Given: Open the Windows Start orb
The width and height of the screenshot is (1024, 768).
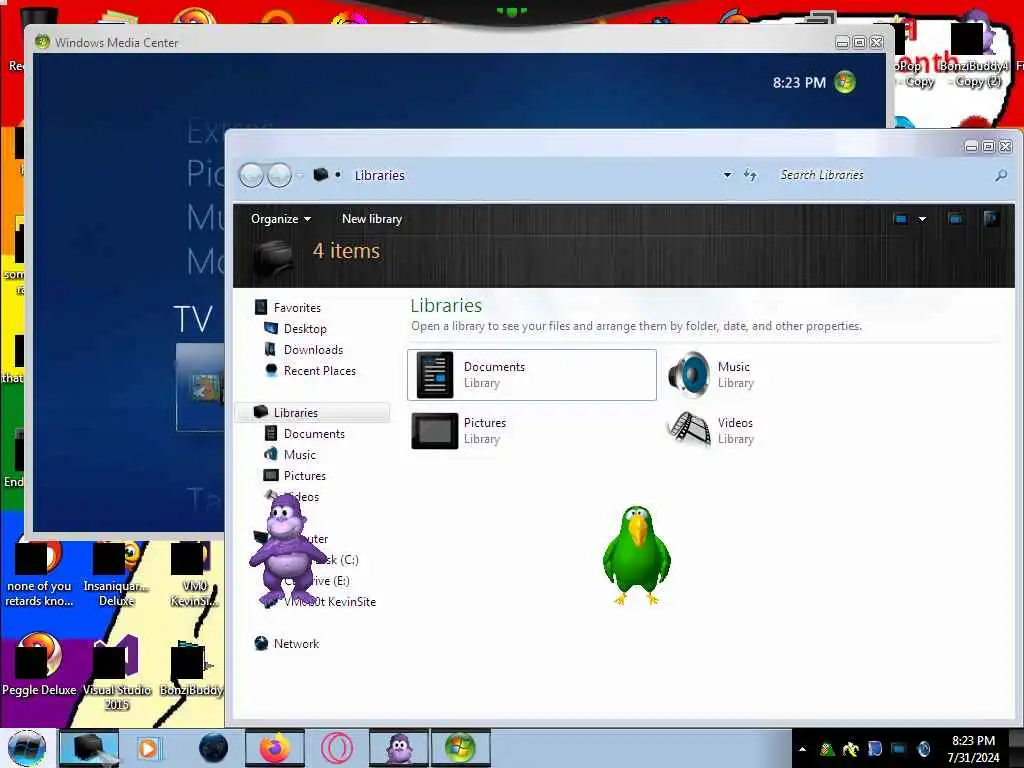Looking at the screenshot, I should click(x=27, y=748).
